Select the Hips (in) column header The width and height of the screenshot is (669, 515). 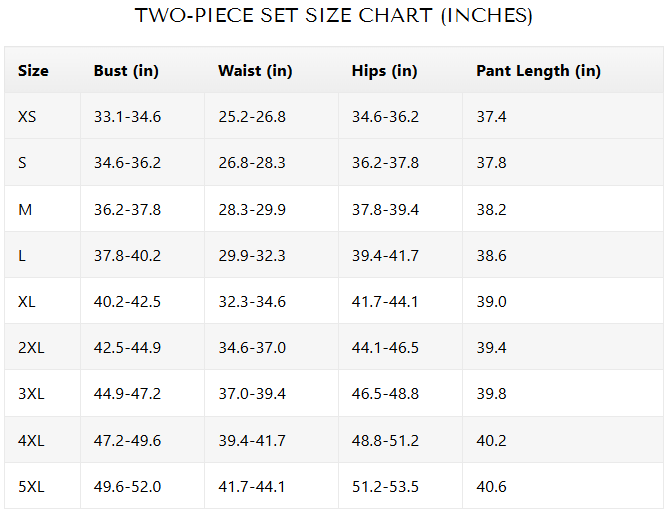coord(384,71)
